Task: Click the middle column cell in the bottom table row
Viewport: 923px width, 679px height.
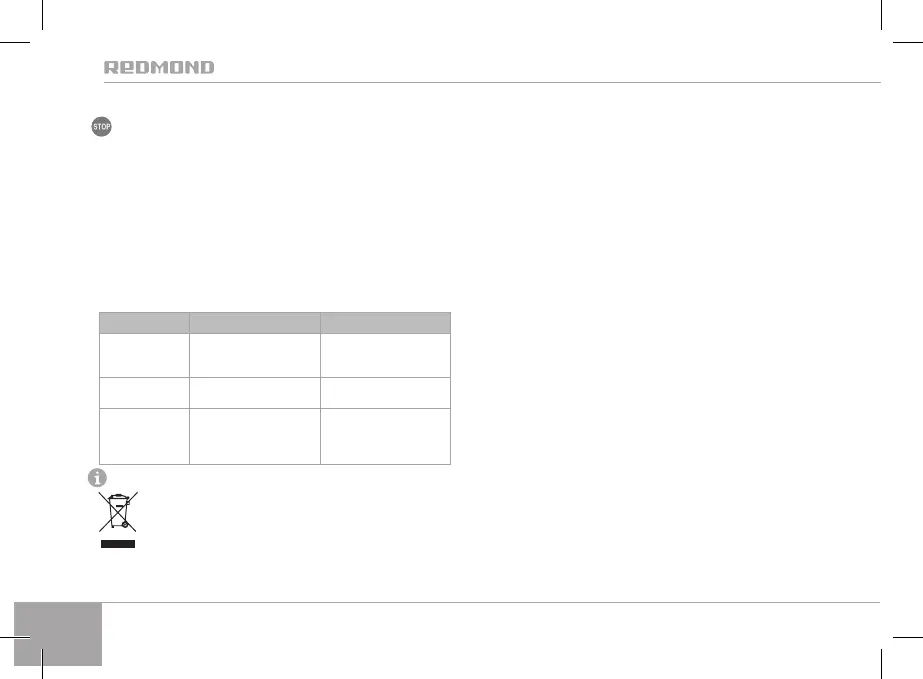Action: click(255, 435)
